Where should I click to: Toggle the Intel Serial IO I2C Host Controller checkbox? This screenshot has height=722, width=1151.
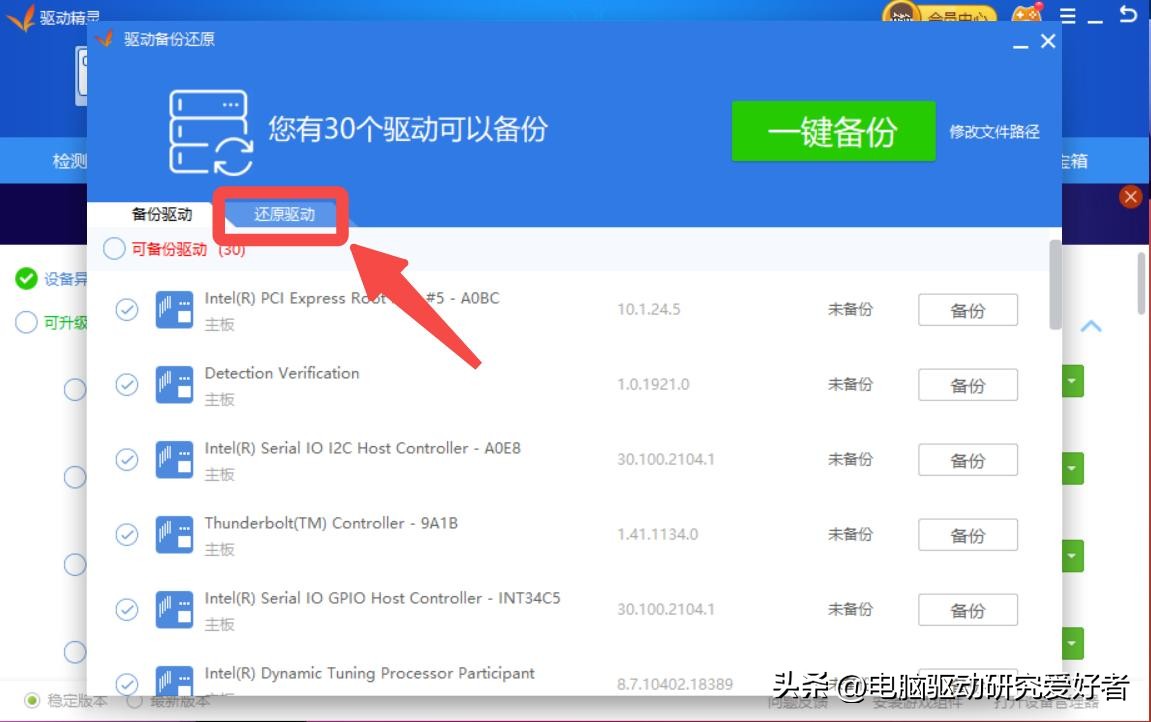(x=126, y=459)
